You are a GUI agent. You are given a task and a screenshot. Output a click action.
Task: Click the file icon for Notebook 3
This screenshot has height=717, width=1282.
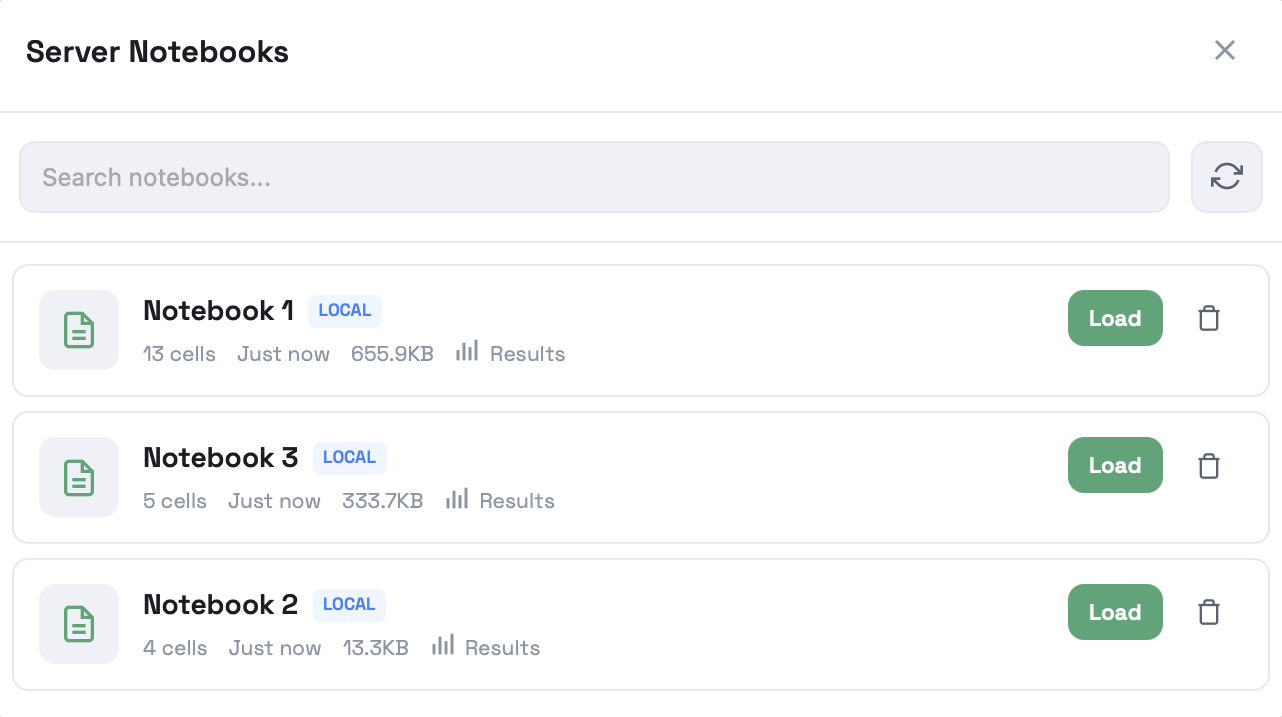coord(79,477)
